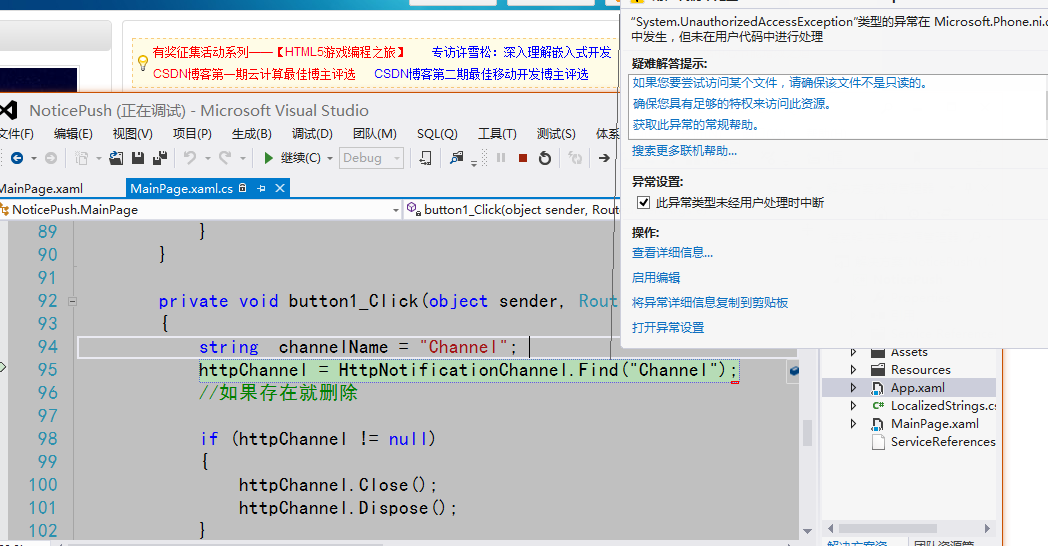The height and width of the screenshot is (546, 1048).
Task: Expand the Resources folder node
Action: click(854, 370)
